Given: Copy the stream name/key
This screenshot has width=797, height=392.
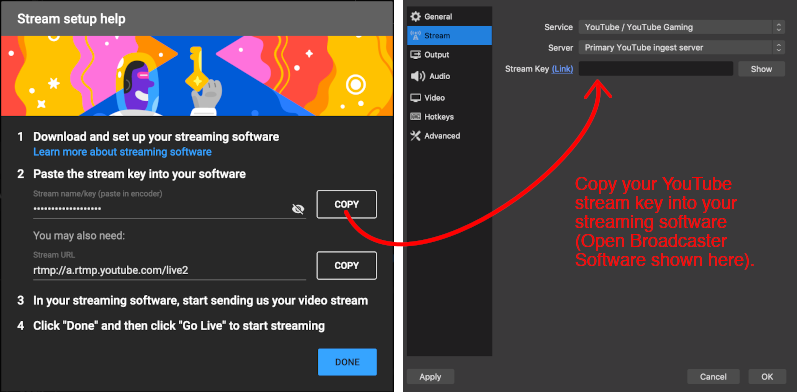Looking at the screenshot, I should click(x=347, y=204).
